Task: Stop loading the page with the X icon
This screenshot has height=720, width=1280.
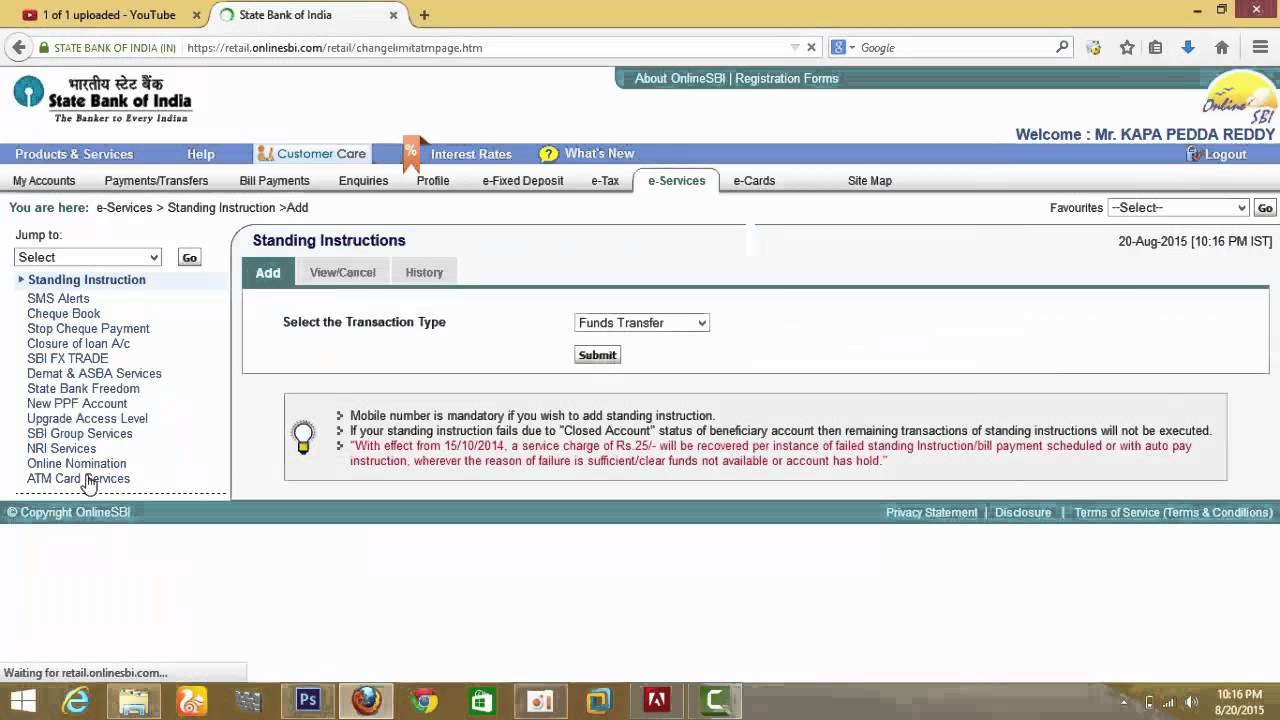Action: coord(812,47)
